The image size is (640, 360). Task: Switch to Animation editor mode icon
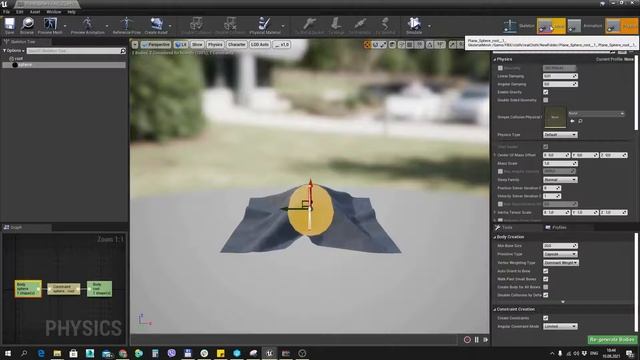(x=574, y=26)
